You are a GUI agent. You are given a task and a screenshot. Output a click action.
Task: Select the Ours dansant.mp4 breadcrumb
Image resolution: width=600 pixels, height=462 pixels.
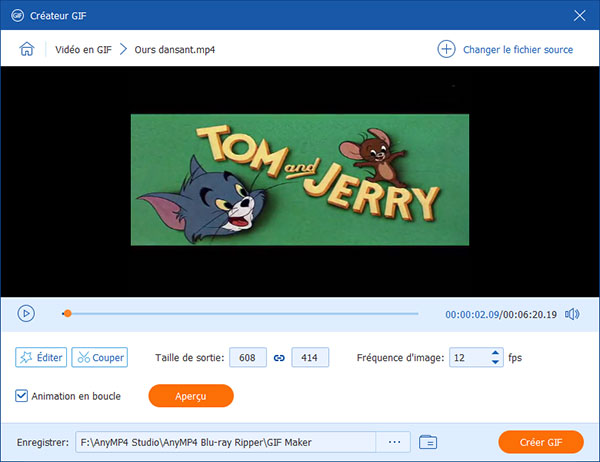coord(174,50)
